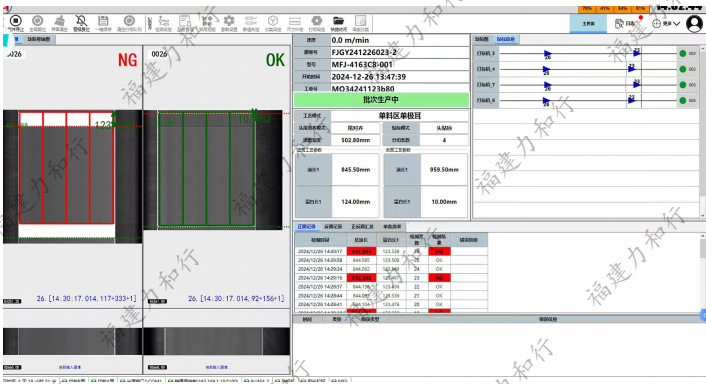Click the film roll number FJGY241226023-2 field
Image resolution: width=706 pixels, height=384 pixels.
[399, 52]
